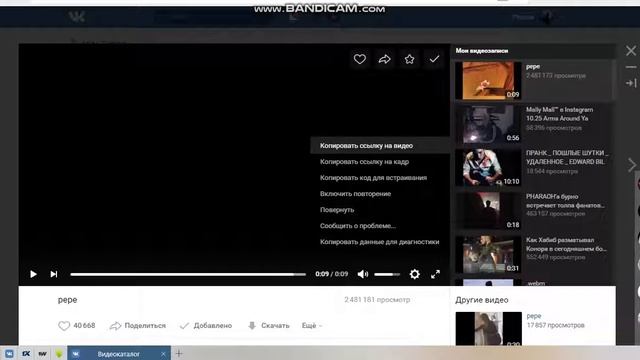Toggle the Добавлено checkmark button
The height and width of the screenshot is (360, 640).
pyautogui.click(x=206, y=325)
